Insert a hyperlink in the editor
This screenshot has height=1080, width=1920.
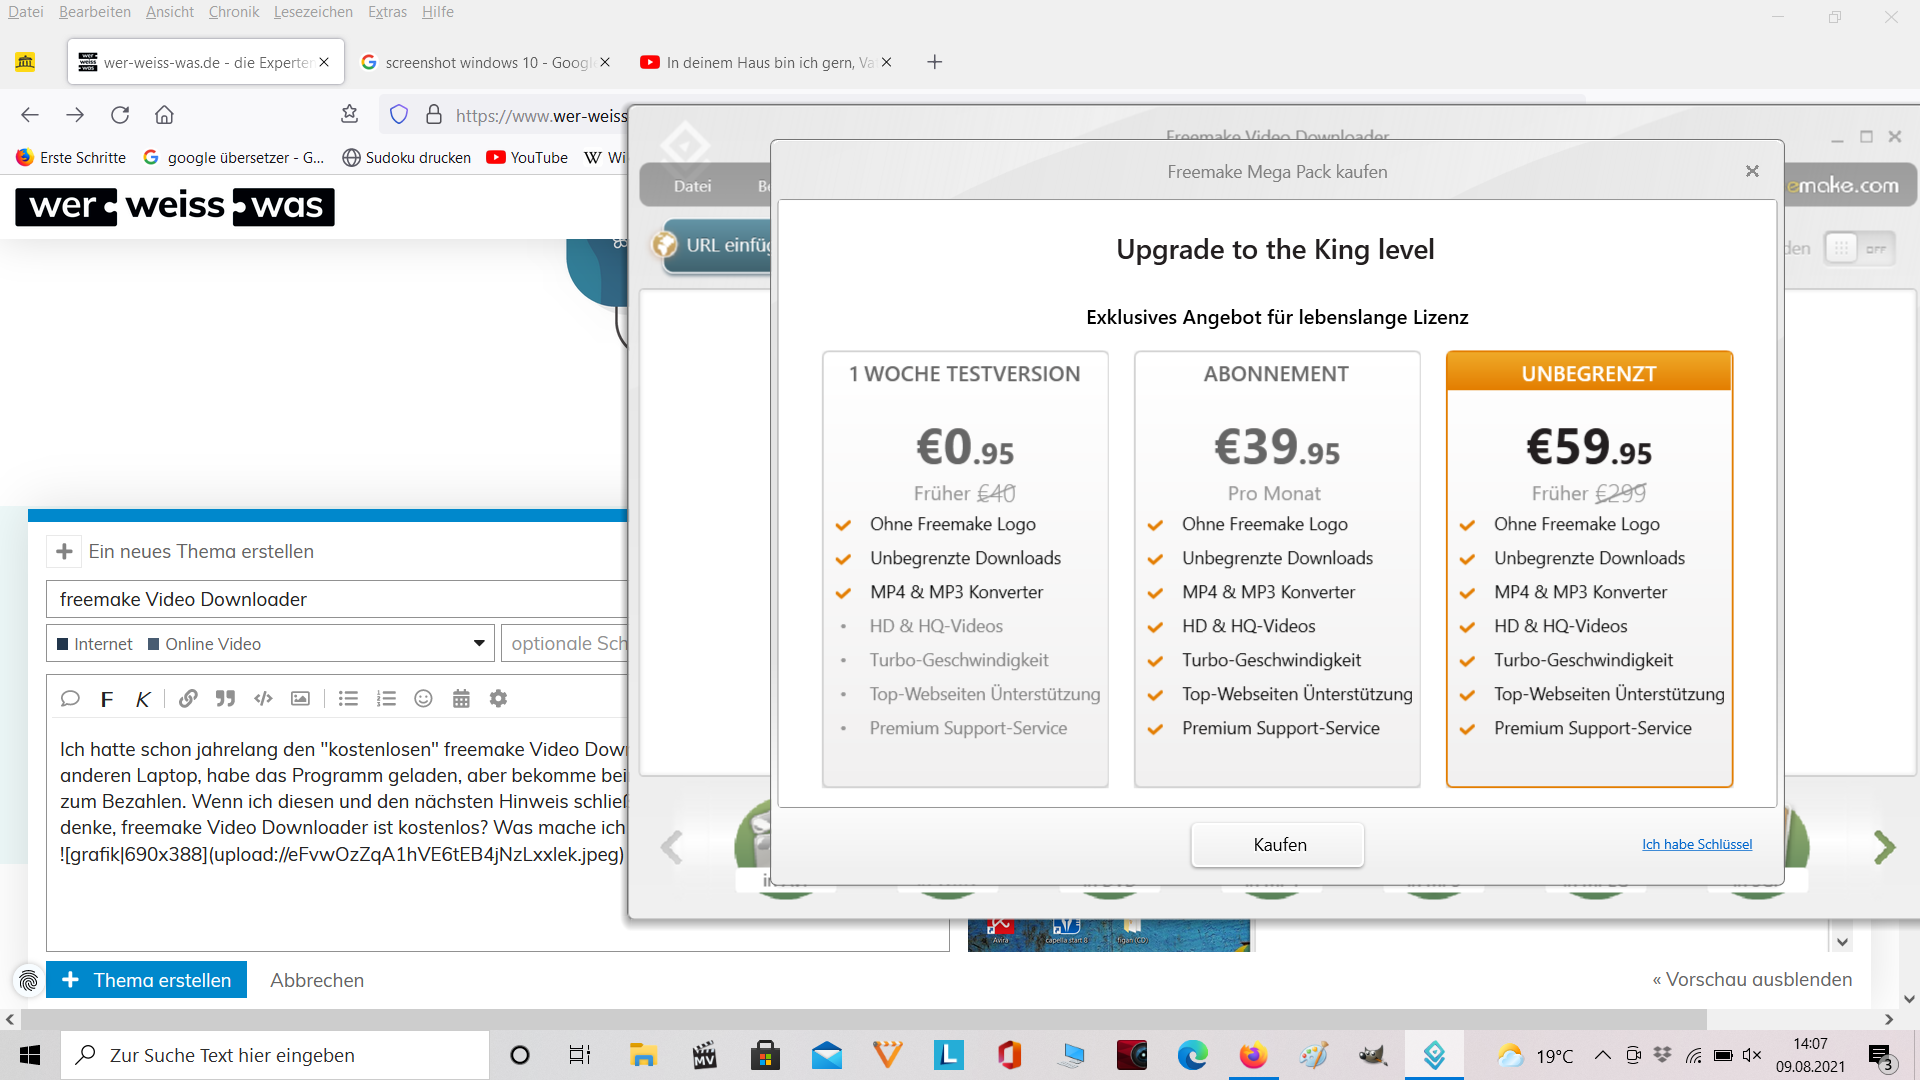click(188, 699)
